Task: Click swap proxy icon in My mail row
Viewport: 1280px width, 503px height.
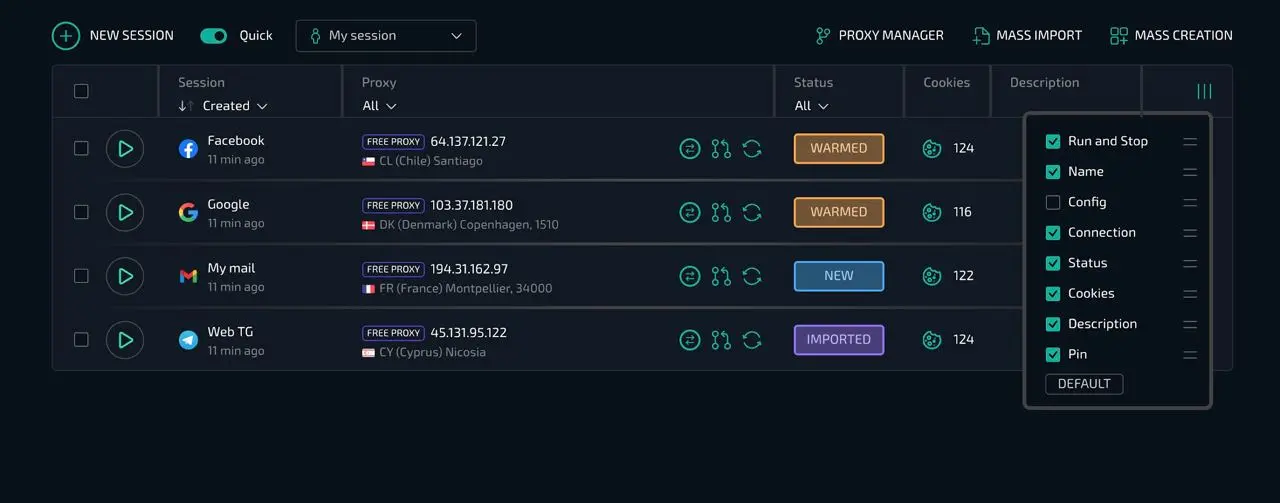Action: click(690, 276)
